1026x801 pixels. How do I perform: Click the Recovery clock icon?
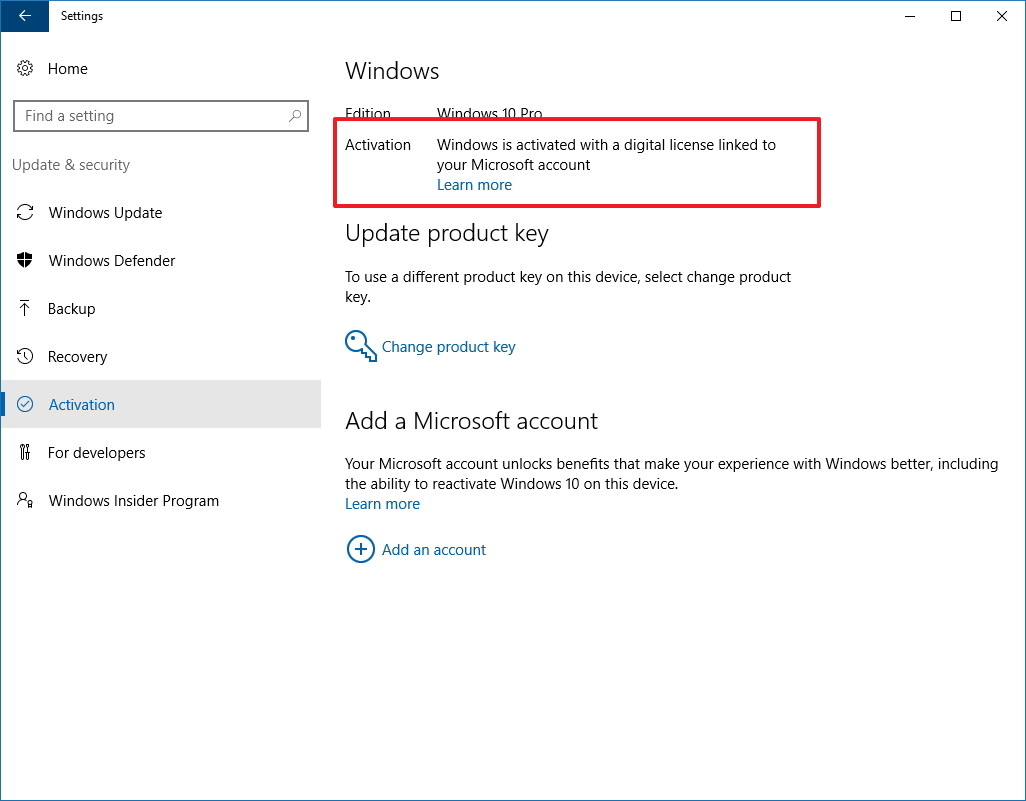coord(29,356)
